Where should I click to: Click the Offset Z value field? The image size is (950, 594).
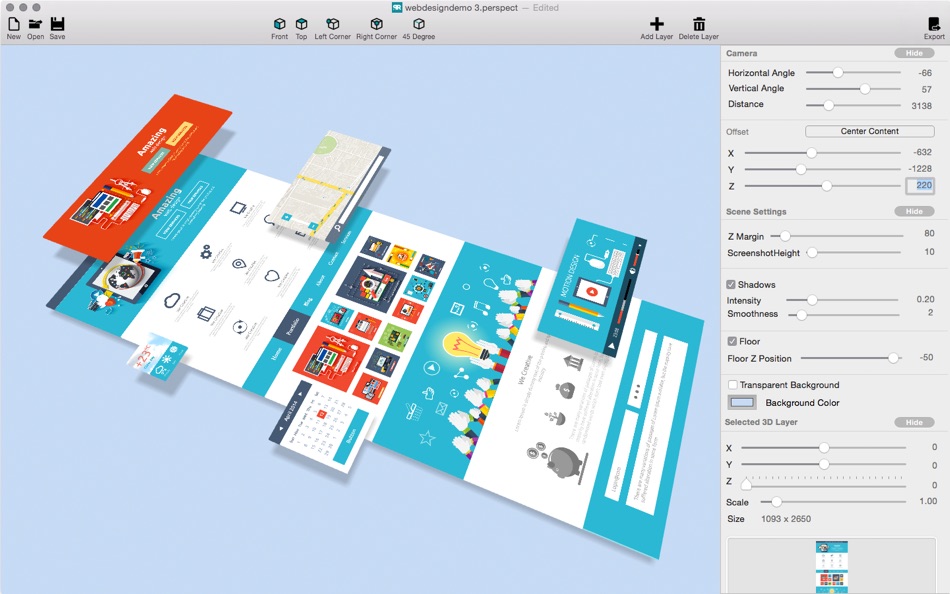tap(920, 185)
